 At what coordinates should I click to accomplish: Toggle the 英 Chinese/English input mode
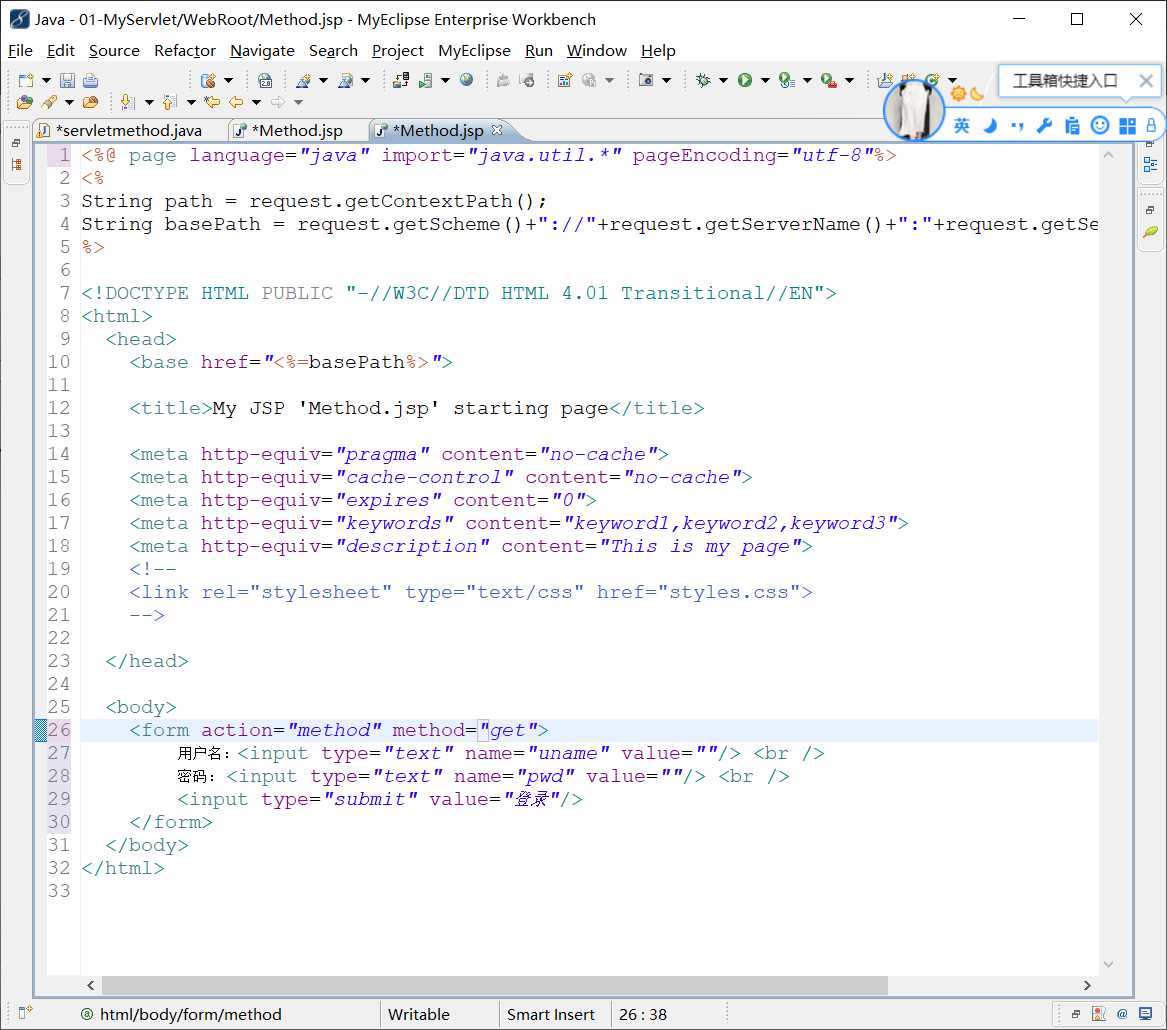coord(962,125)
